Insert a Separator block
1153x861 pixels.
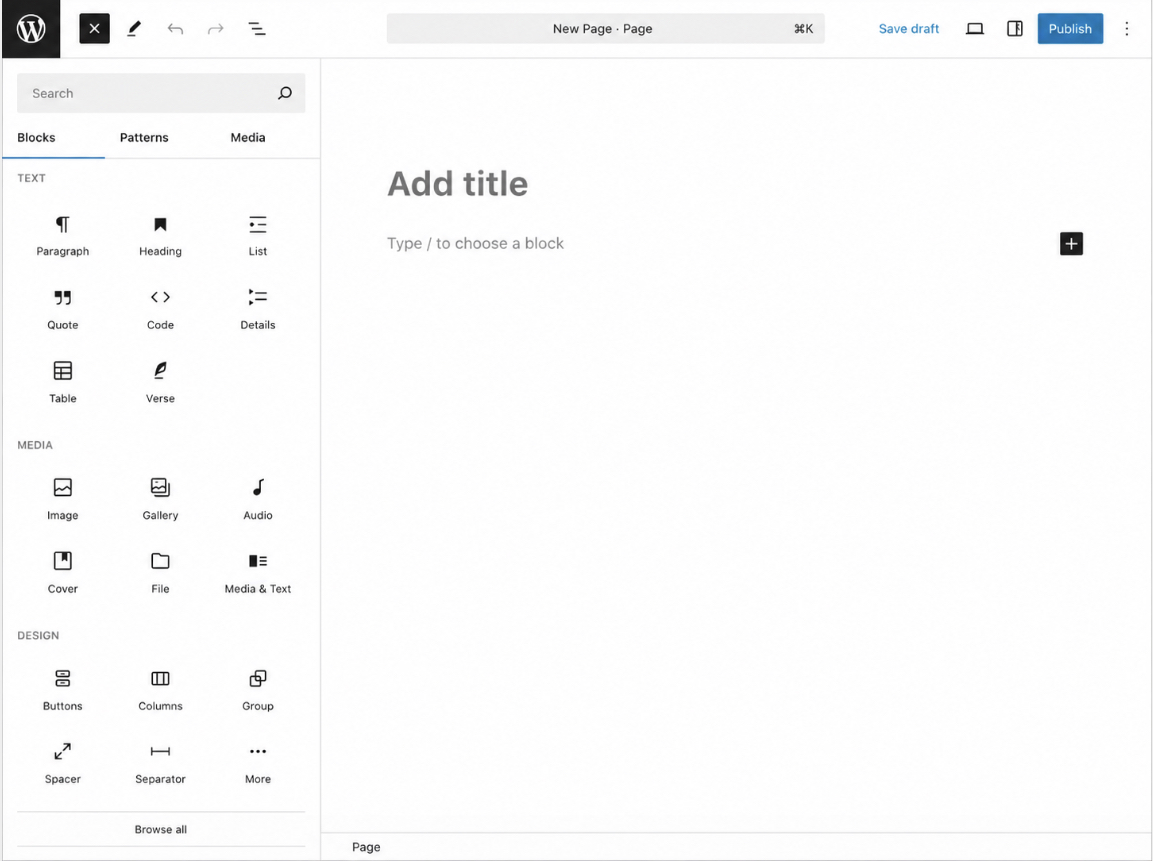click(x=160, y=764)
